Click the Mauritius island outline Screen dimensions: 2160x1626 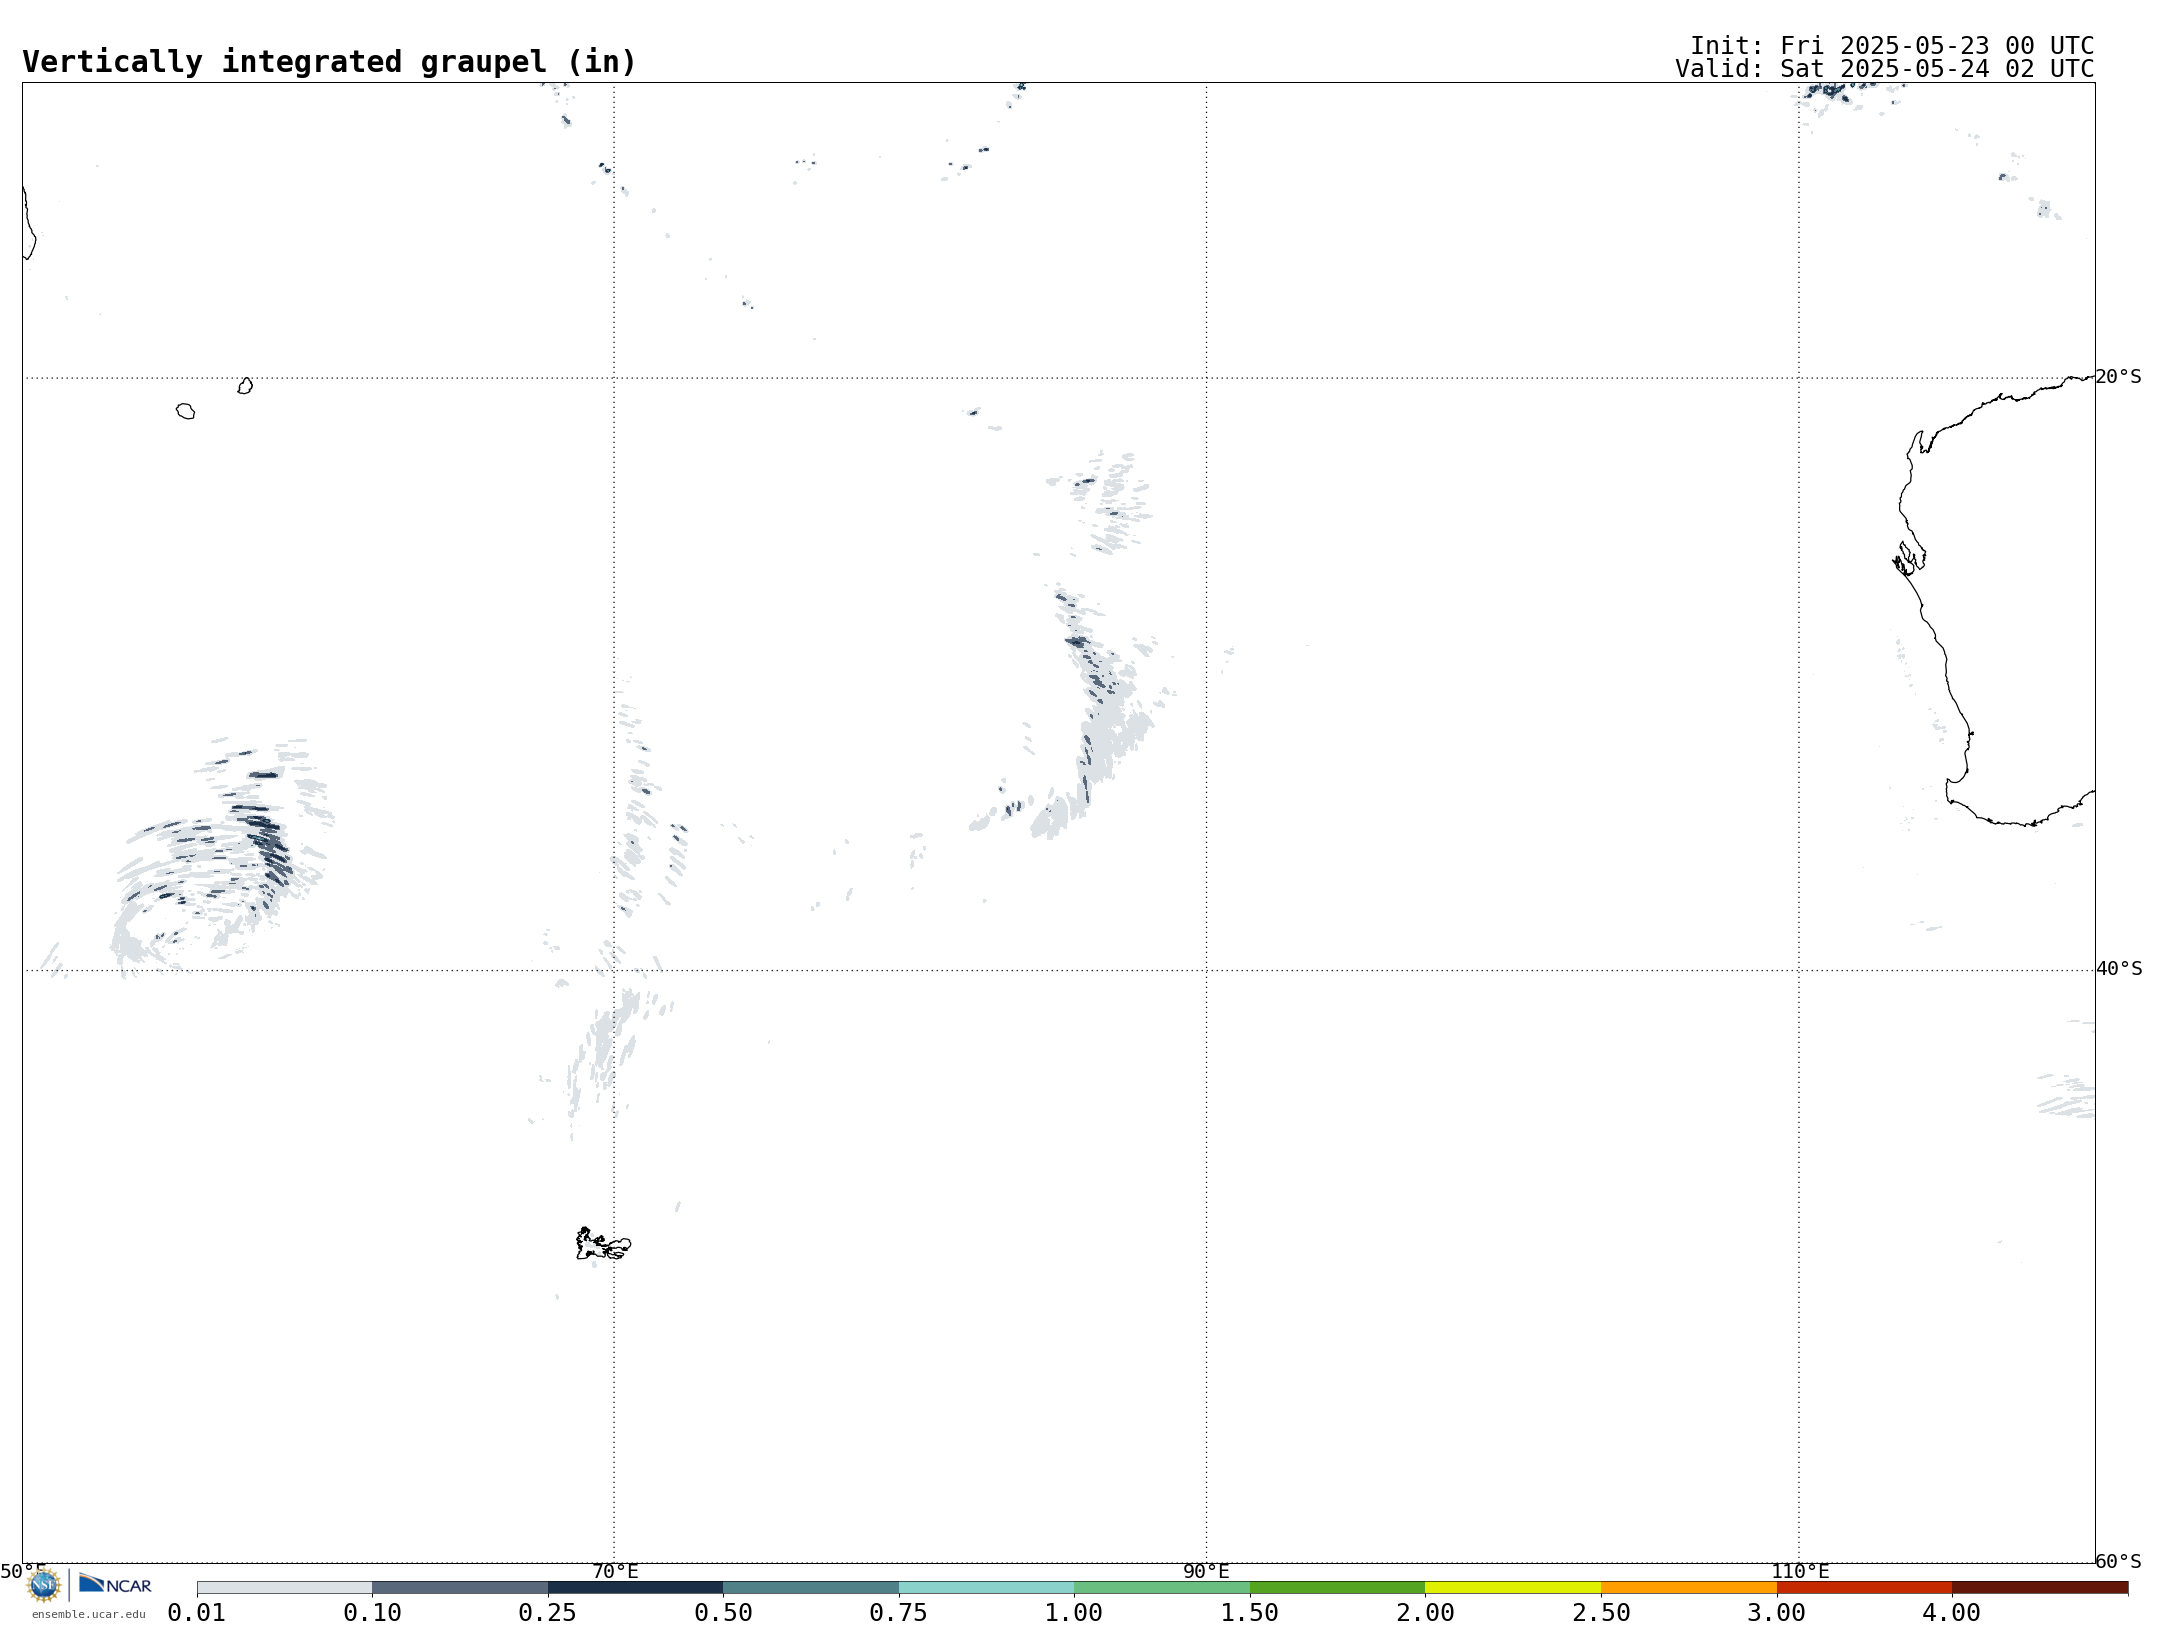pyautogui.click(x=245, y=386)
